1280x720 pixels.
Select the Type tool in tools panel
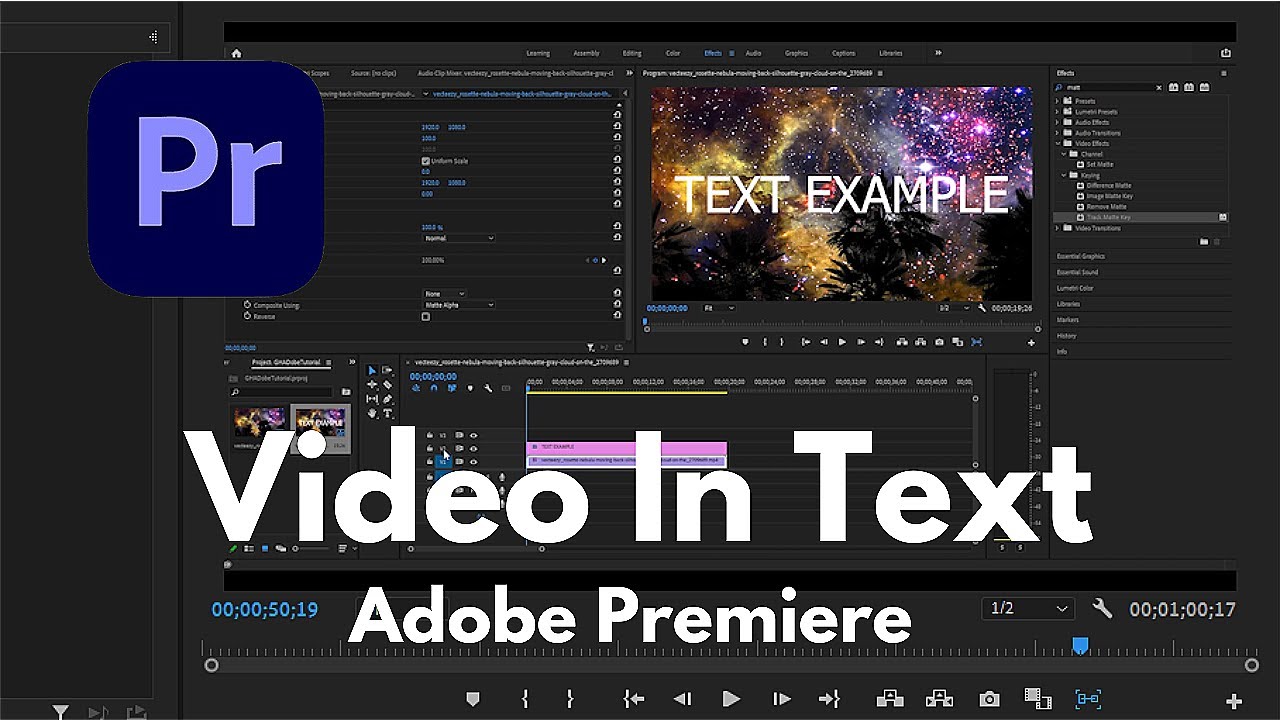point(388,413)
